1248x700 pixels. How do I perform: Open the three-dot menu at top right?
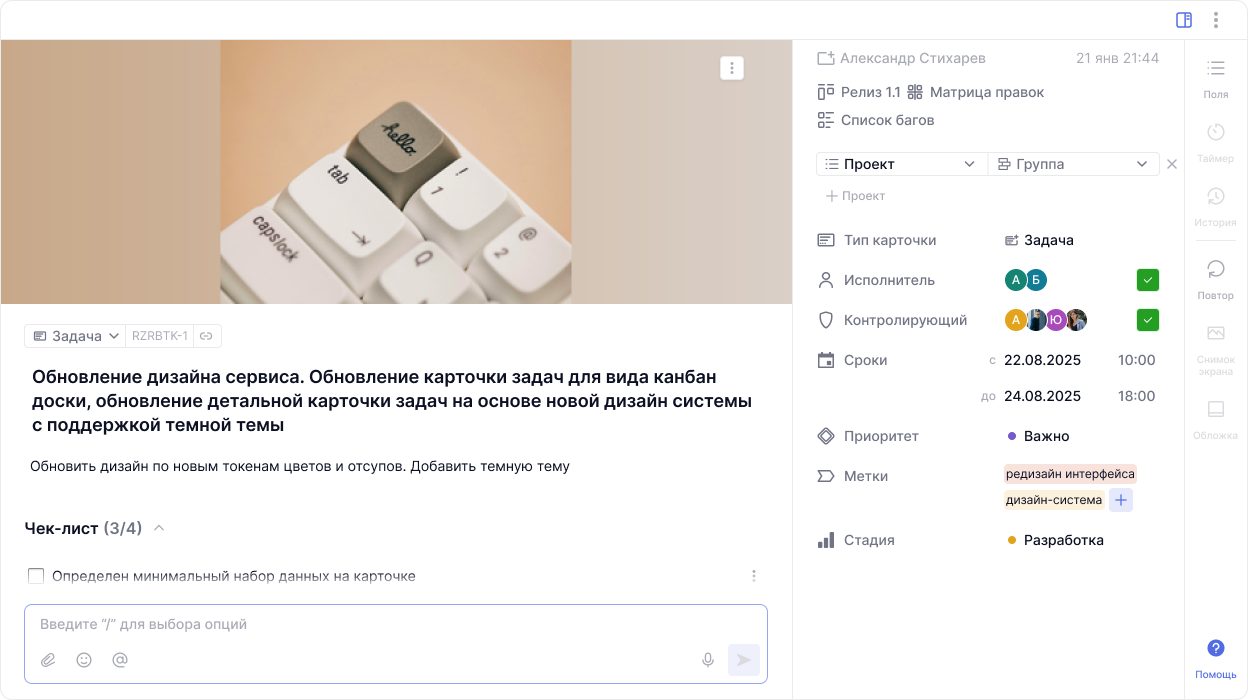point(1216,20)
